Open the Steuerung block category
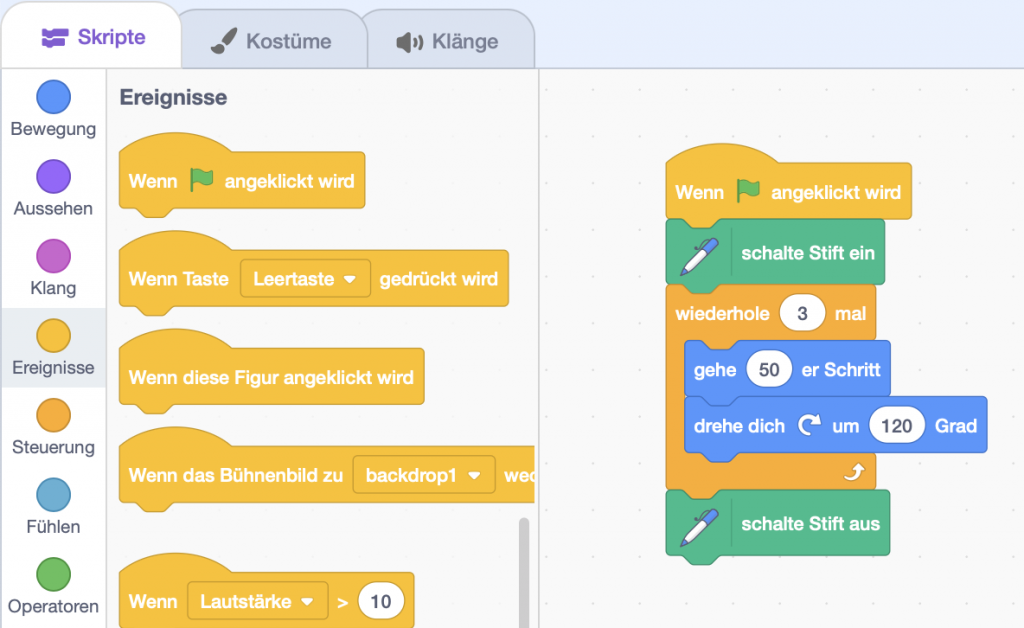The width and height of the screenshot is (1024, 628). (x=53, y=415)
